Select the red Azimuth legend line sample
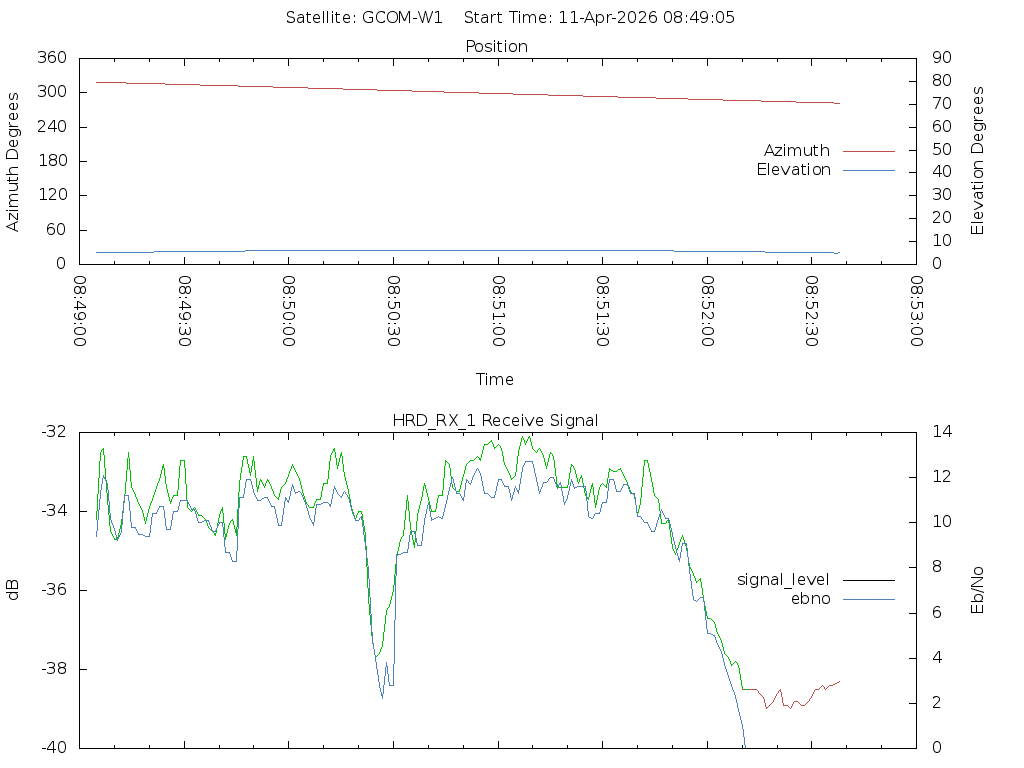 coord(868,151)
